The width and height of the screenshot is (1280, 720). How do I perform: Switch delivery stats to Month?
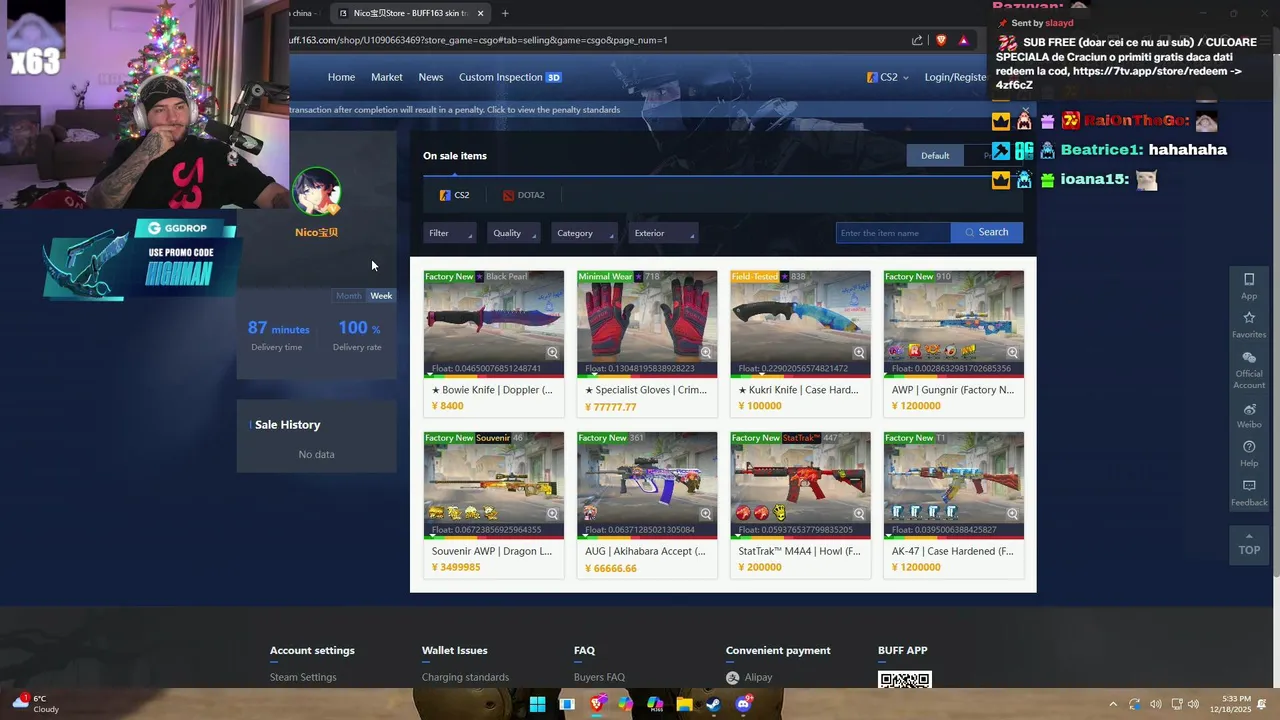349,296
